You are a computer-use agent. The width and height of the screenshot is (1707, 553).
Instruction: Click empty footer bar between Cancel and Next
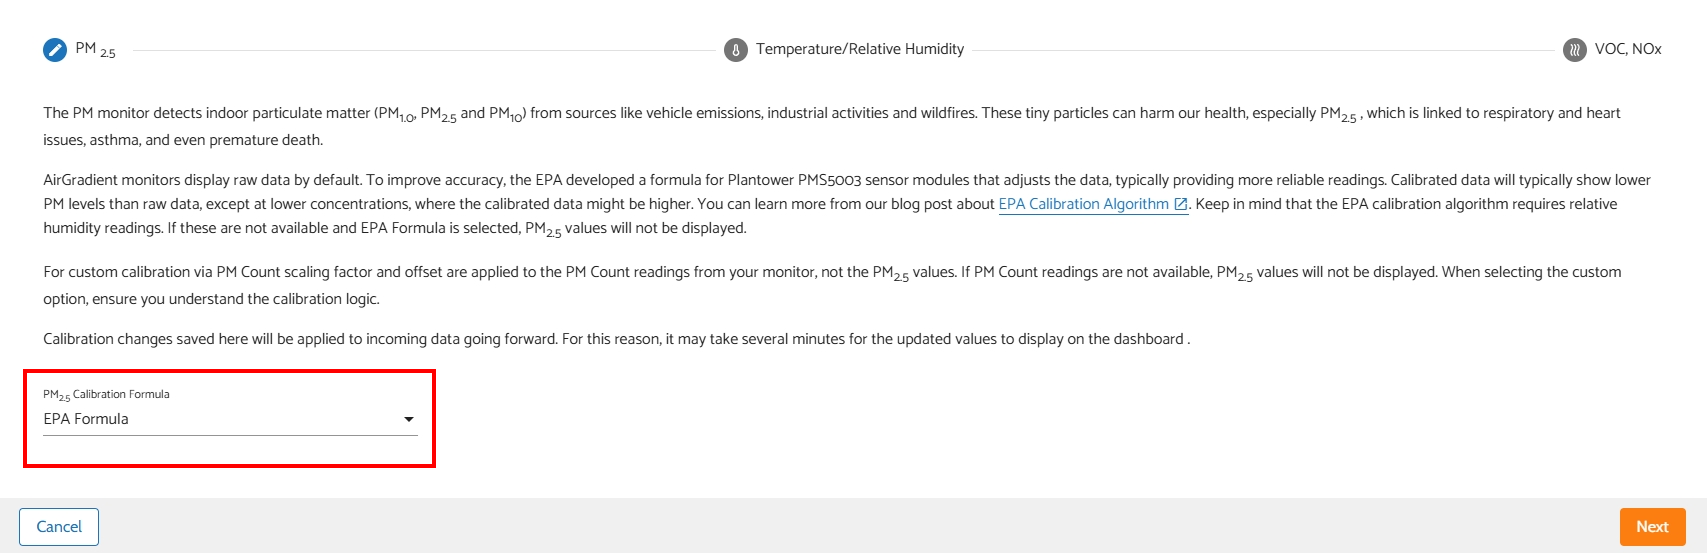pos(850,527)
